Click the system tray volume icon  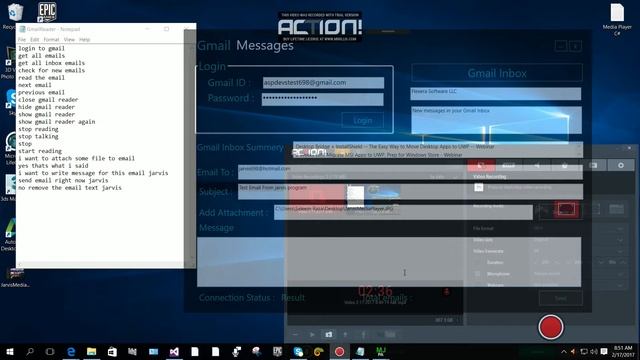(594, 352)
